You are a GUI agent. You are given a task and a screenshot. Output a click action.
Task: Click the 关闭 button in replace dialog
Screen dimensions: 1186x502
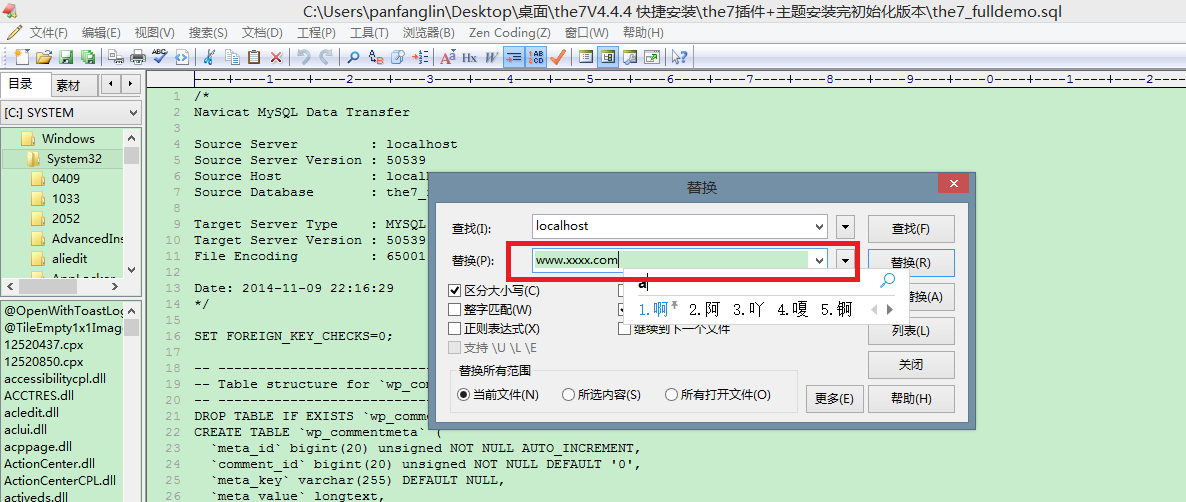tap(910, 364)
